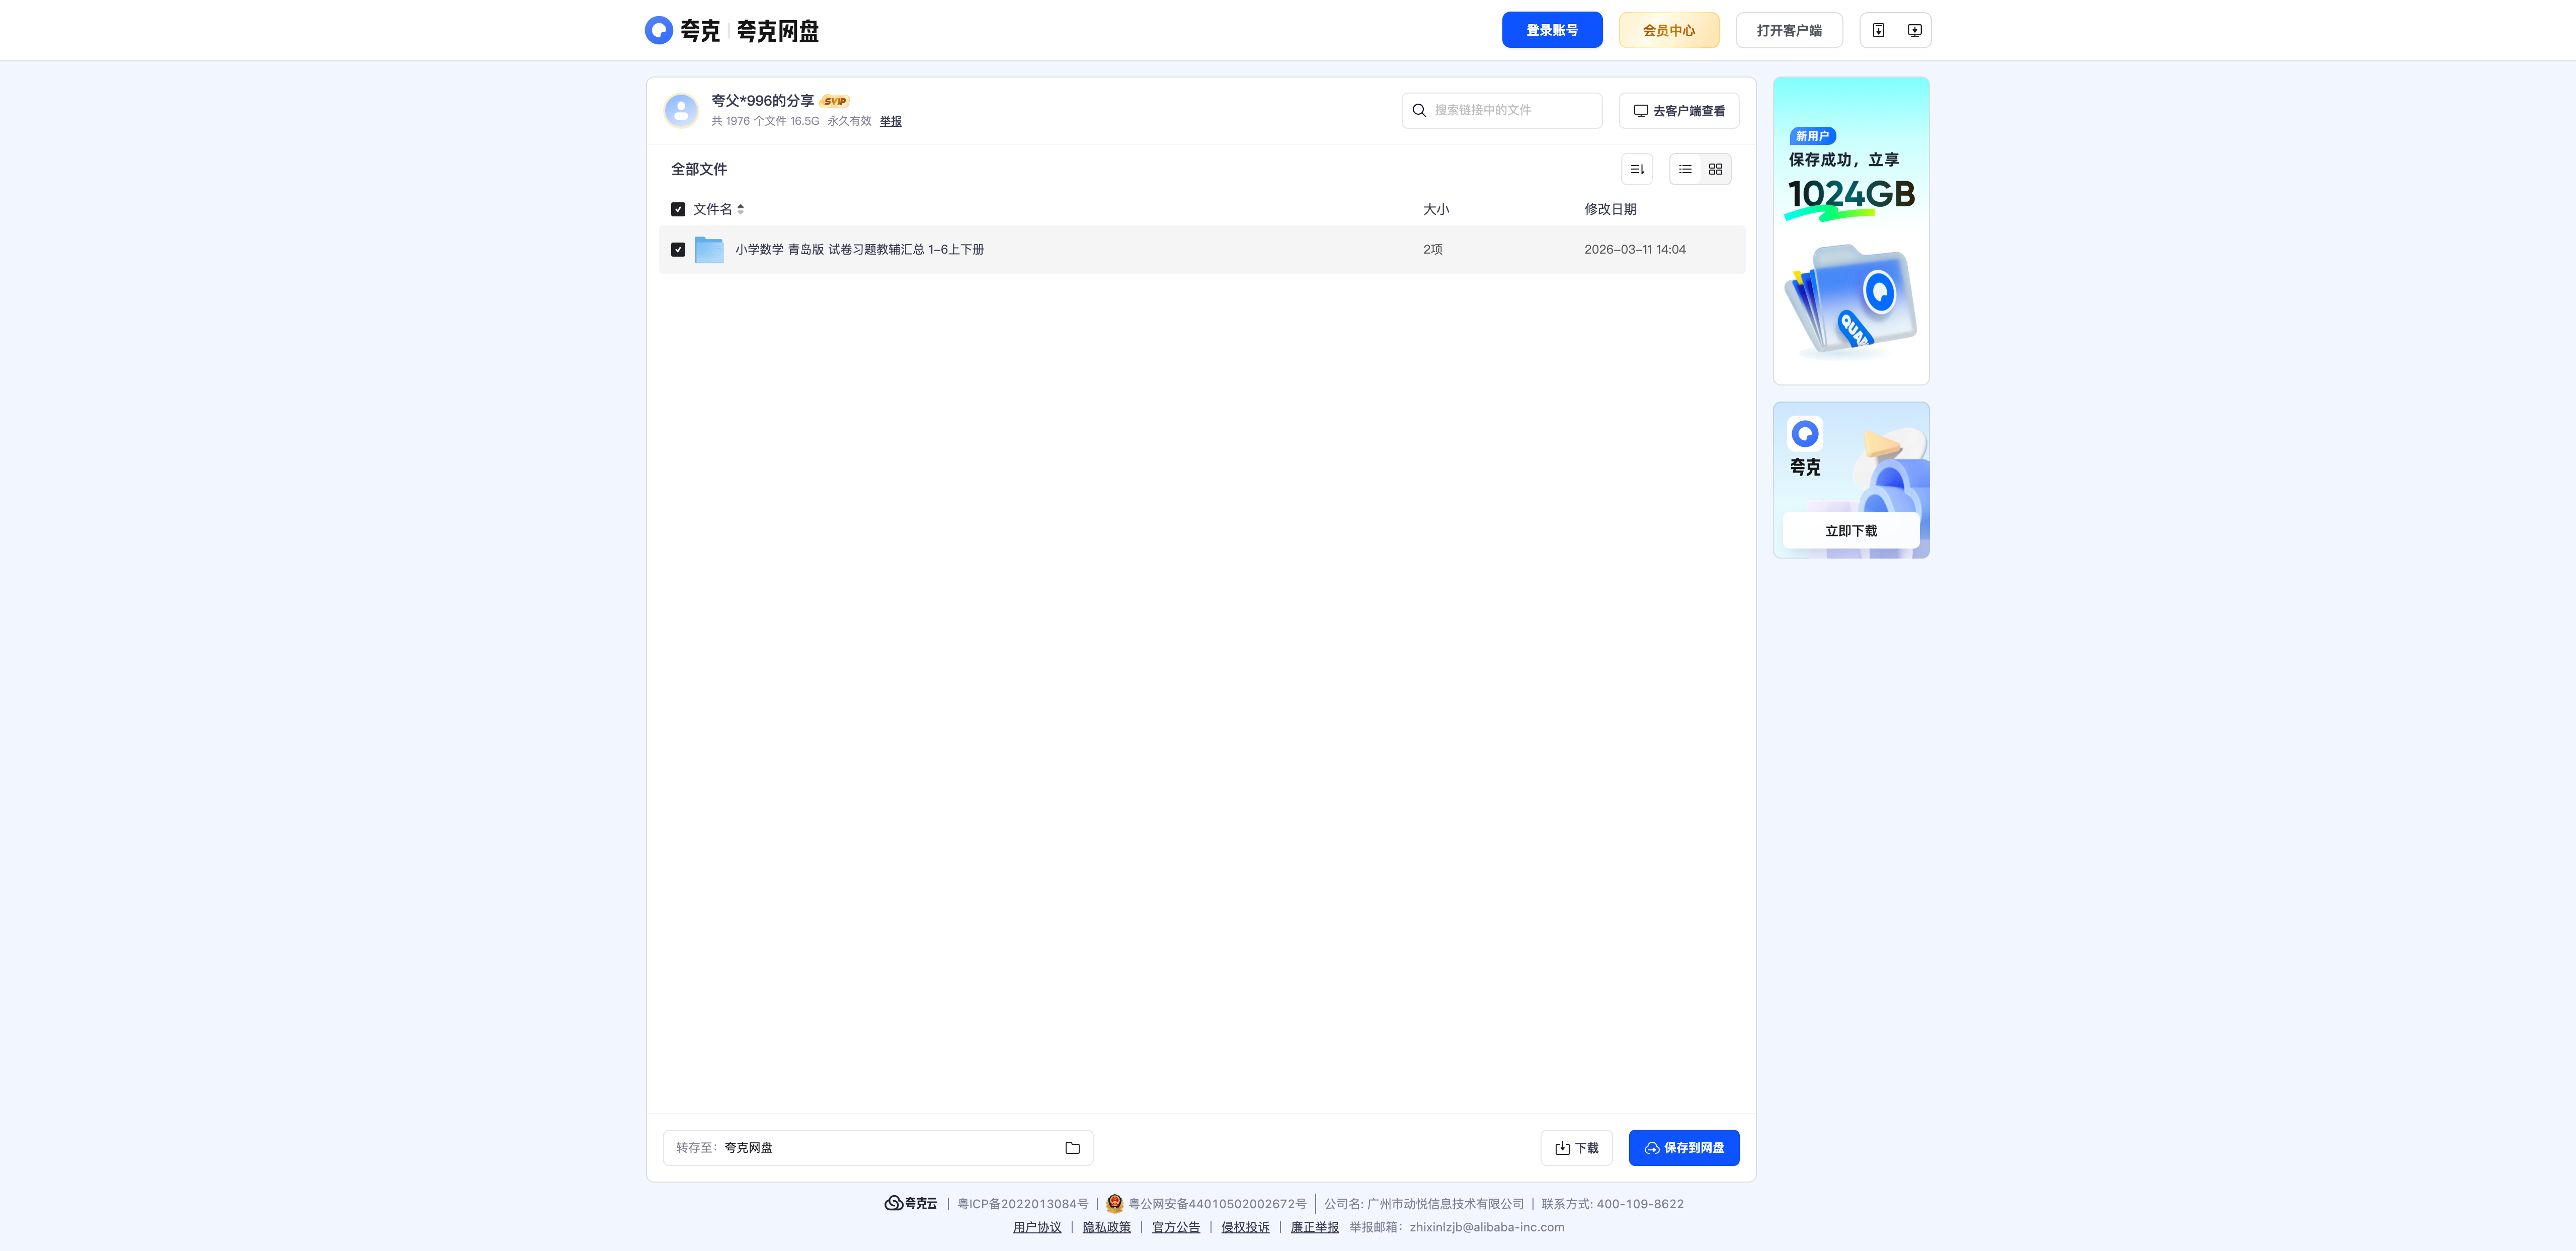This screenshot has height=1251, width=2576.
Task: Click the 登录账号 login button
Action: pos(1551,30)
